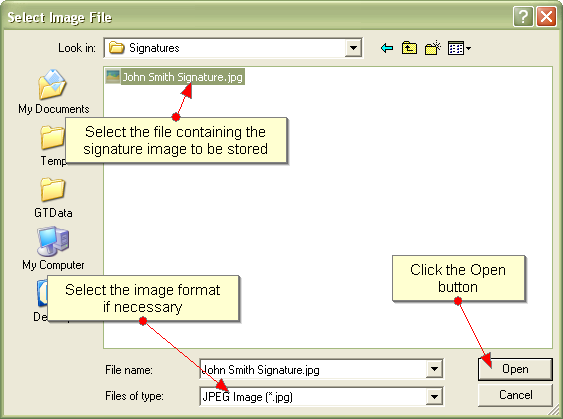Expand the File name dropdown arrow

434,369
